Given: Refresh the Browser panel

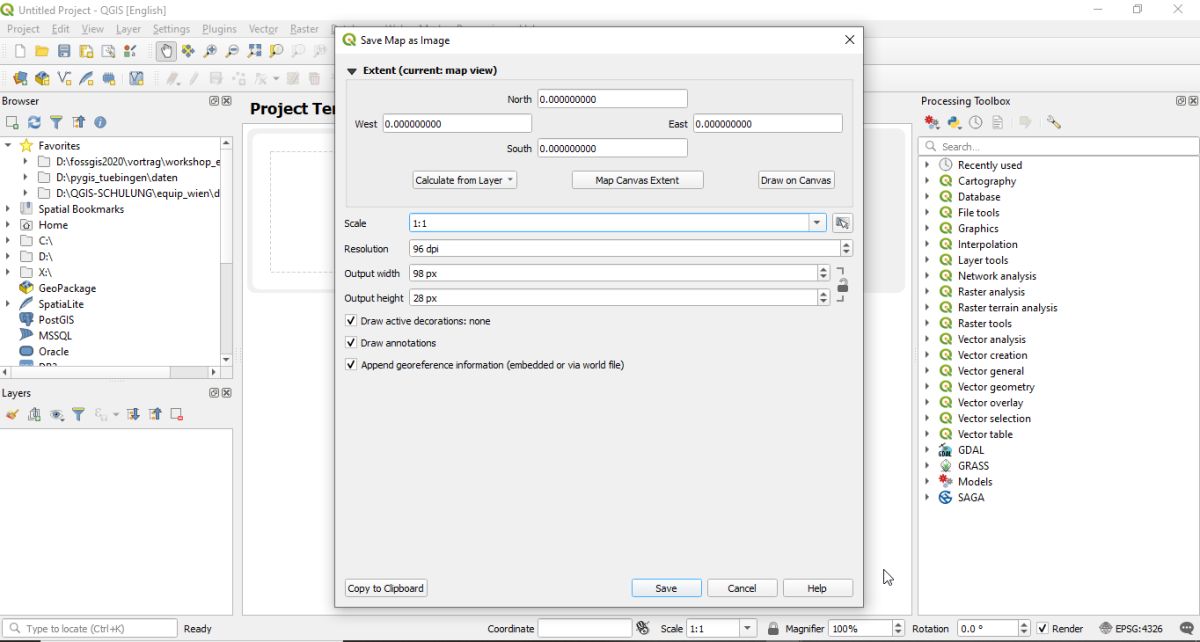Looking at the screenshot, I should click(34, 122).
